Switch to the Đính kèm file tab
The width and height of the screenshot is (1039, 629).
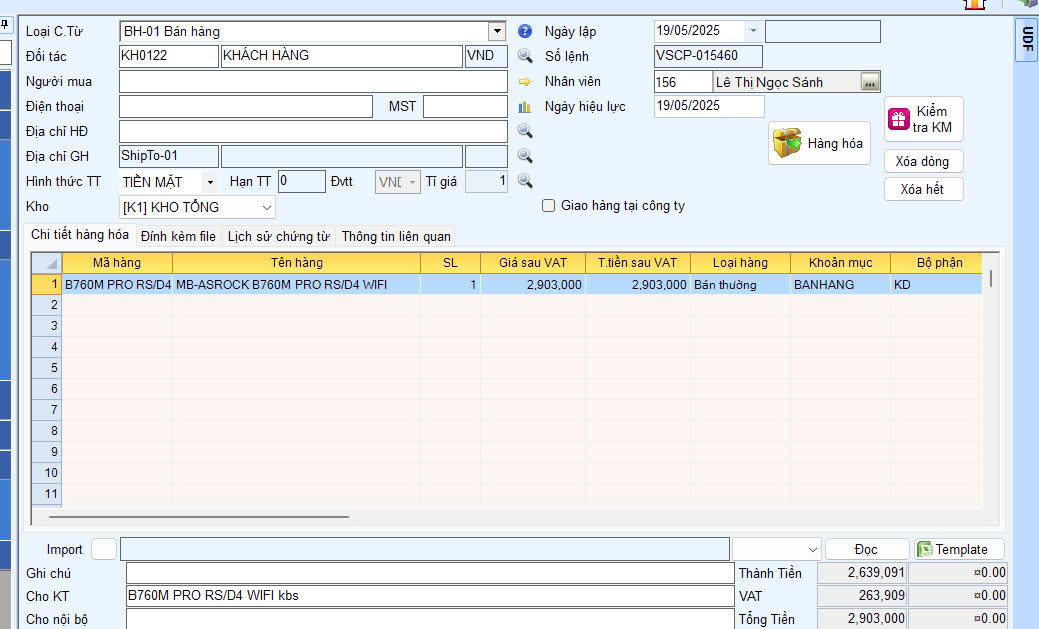tap(178, 237)
